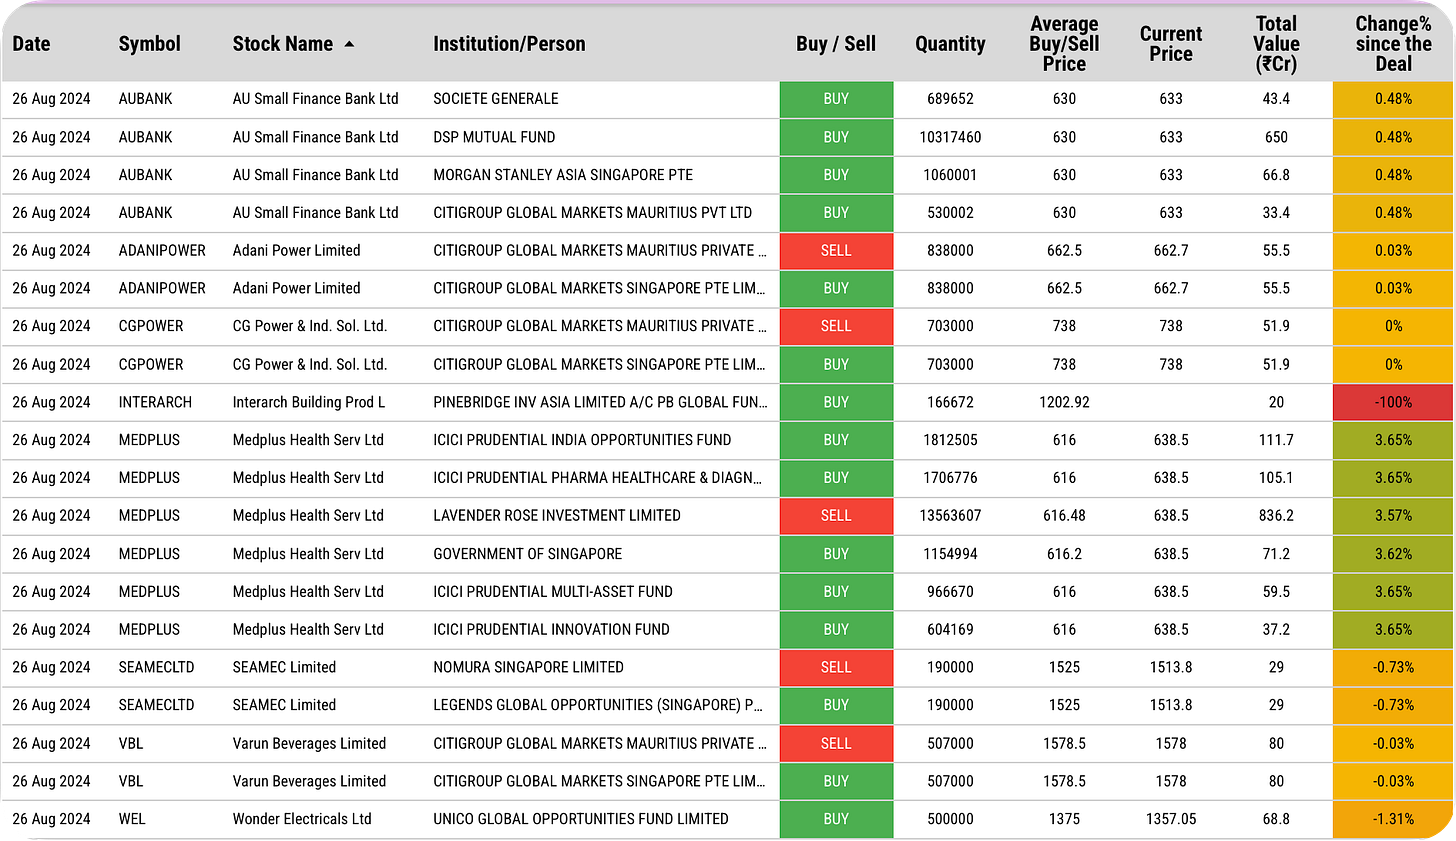Click the INTERARCH symbol cell
The image size is (1456, 841).
[155, 402]
